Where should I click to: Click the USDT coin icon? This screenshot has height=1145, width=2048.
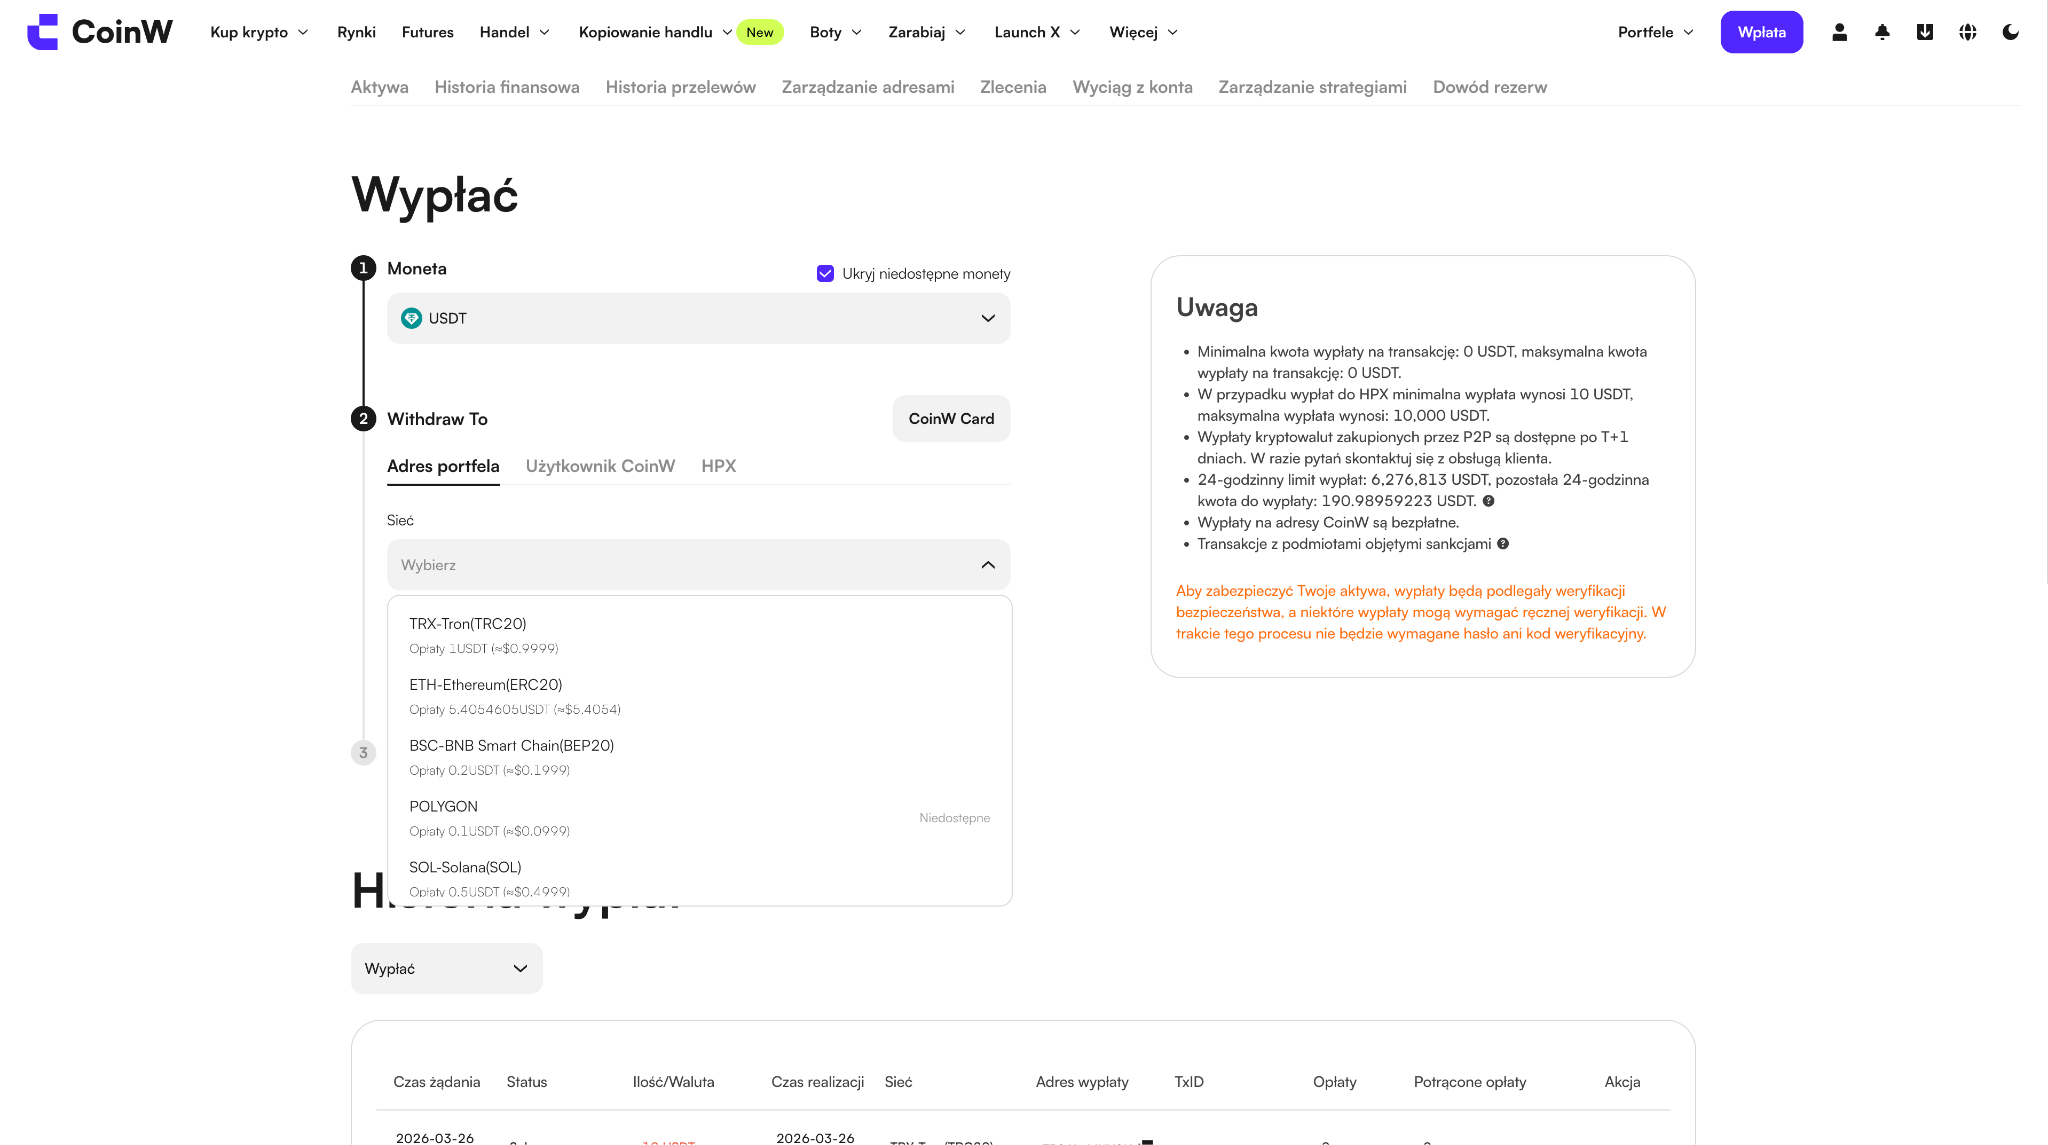pyautogui.click(x=411, y=318)
